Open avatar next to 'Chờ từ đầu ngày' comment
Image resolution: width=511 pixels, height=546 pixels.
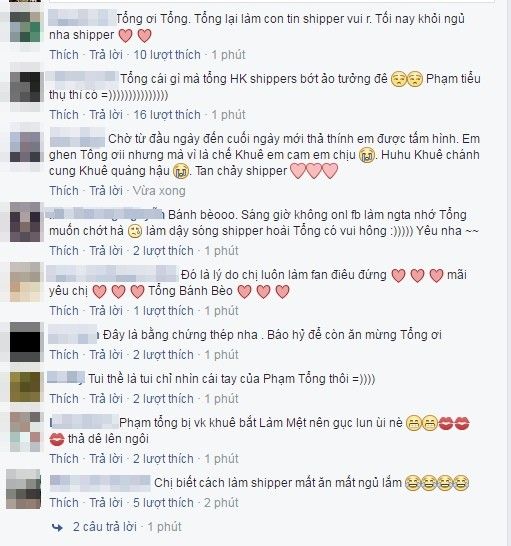tap(25, 147)
